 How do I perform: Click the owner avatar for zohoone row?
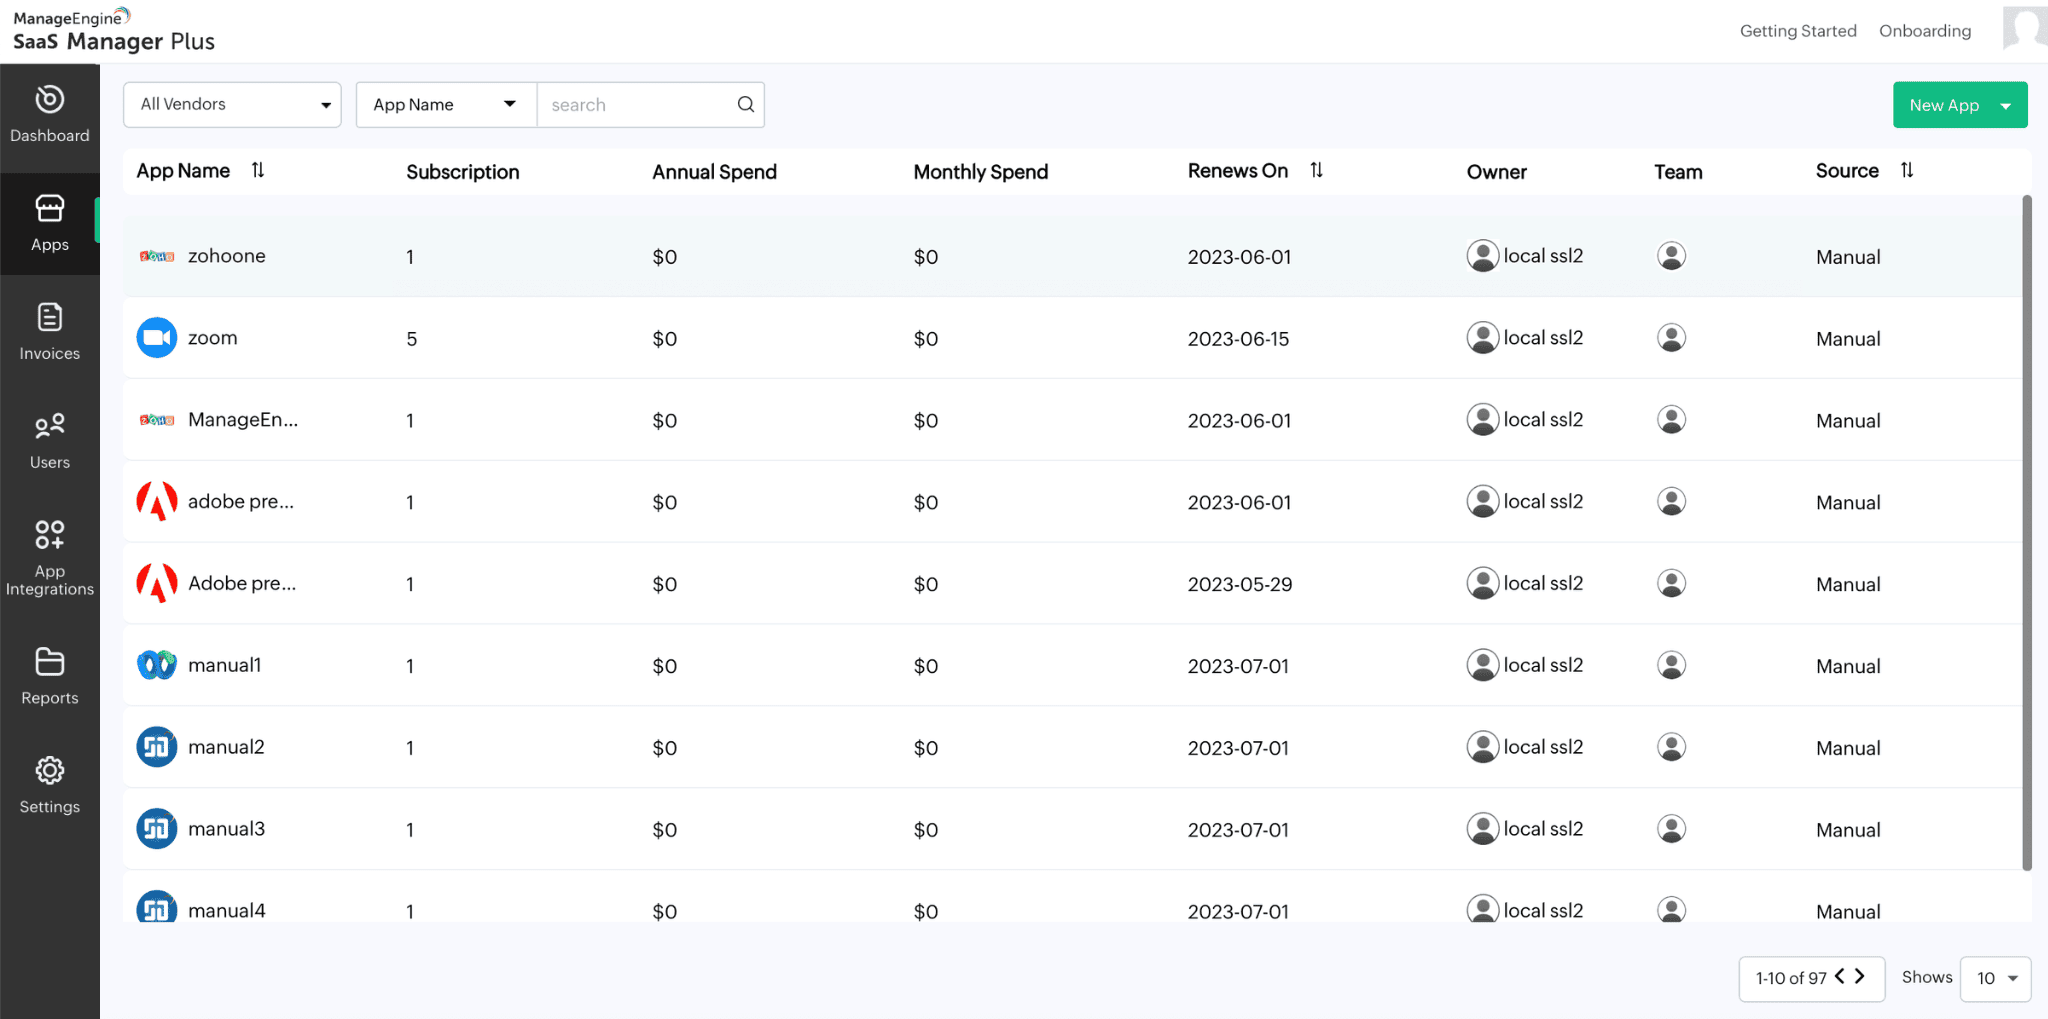click(x=1482, y=255)
